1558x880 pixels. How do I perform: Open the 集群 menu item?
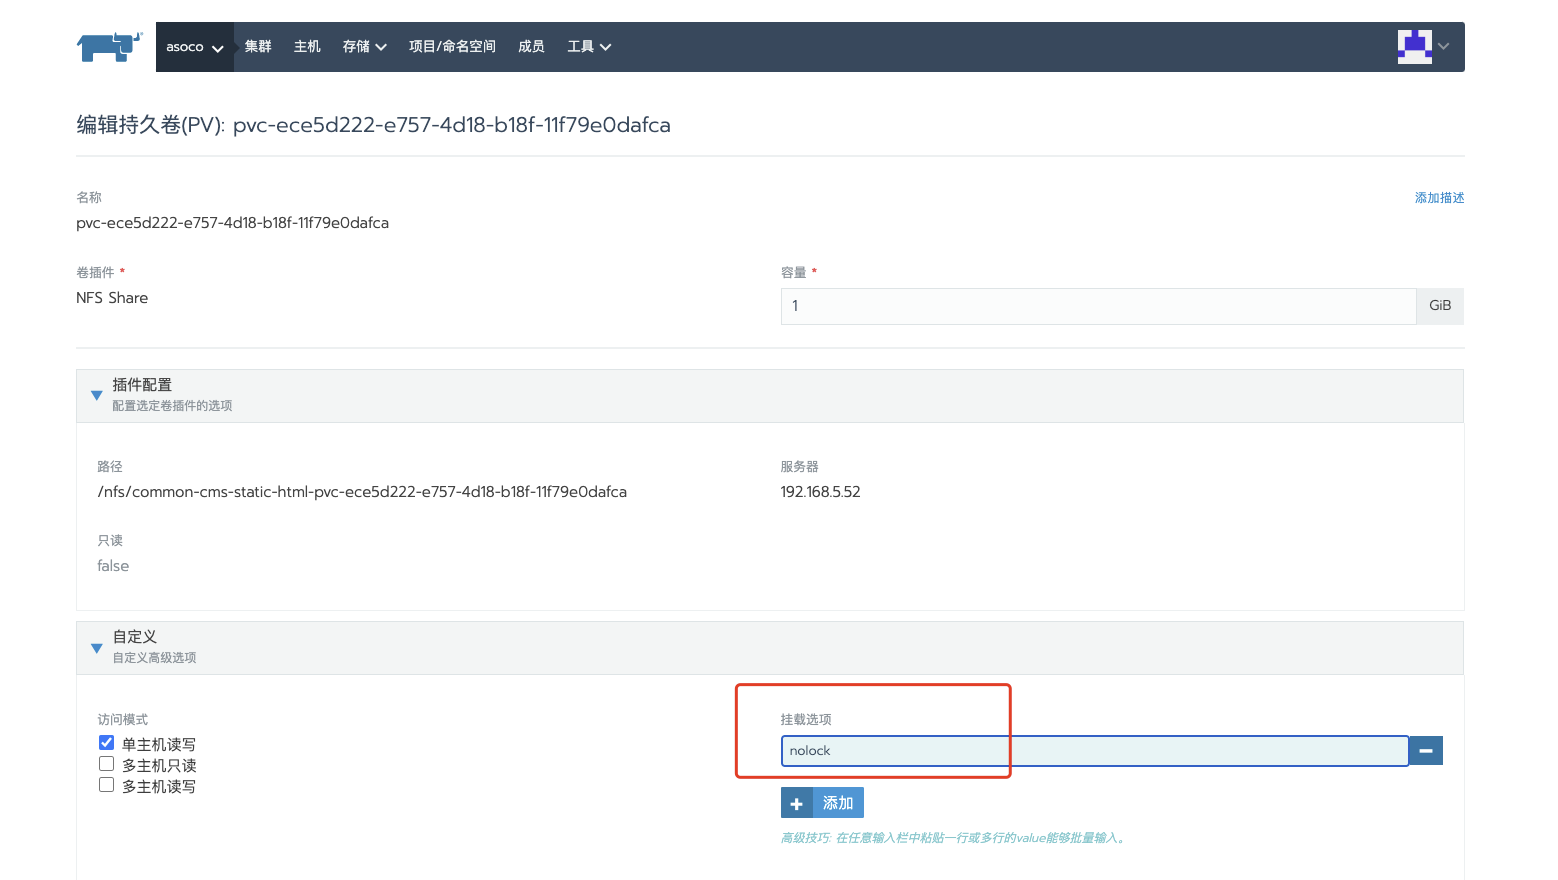(x=258, y=47)
